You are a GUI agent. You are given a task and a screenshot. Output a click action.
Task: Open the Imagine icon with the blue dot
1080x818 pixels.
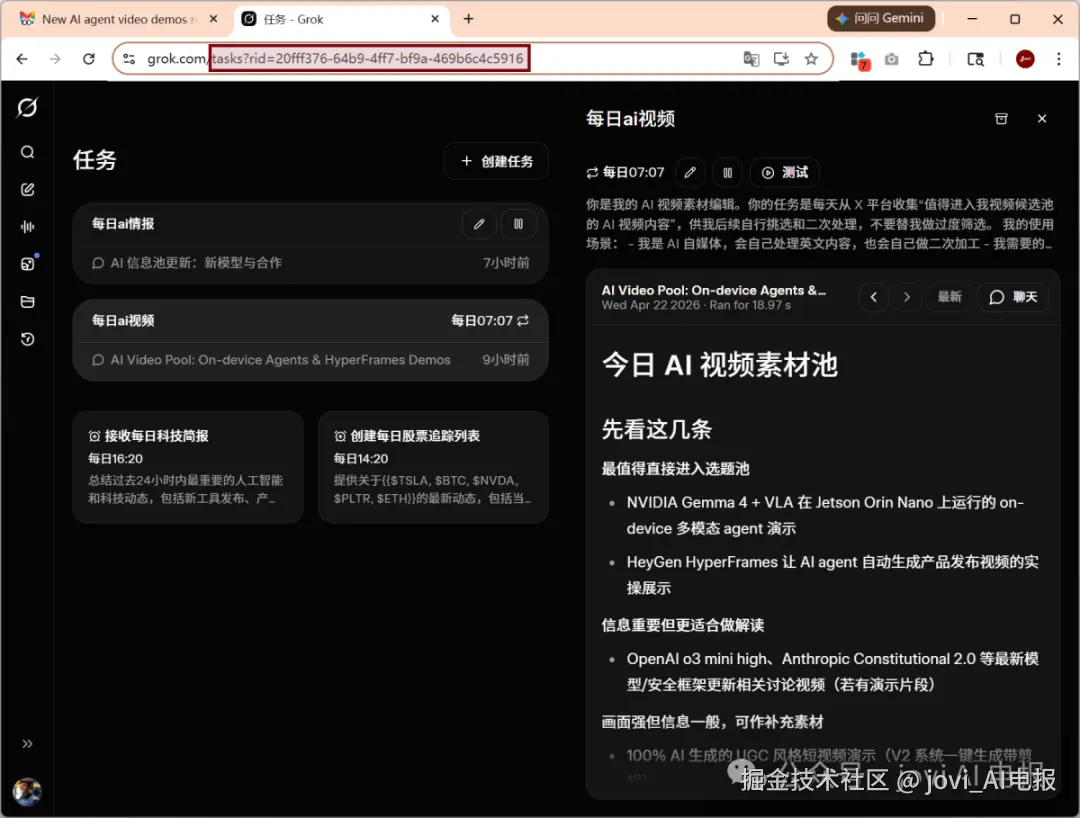[28, 264]
